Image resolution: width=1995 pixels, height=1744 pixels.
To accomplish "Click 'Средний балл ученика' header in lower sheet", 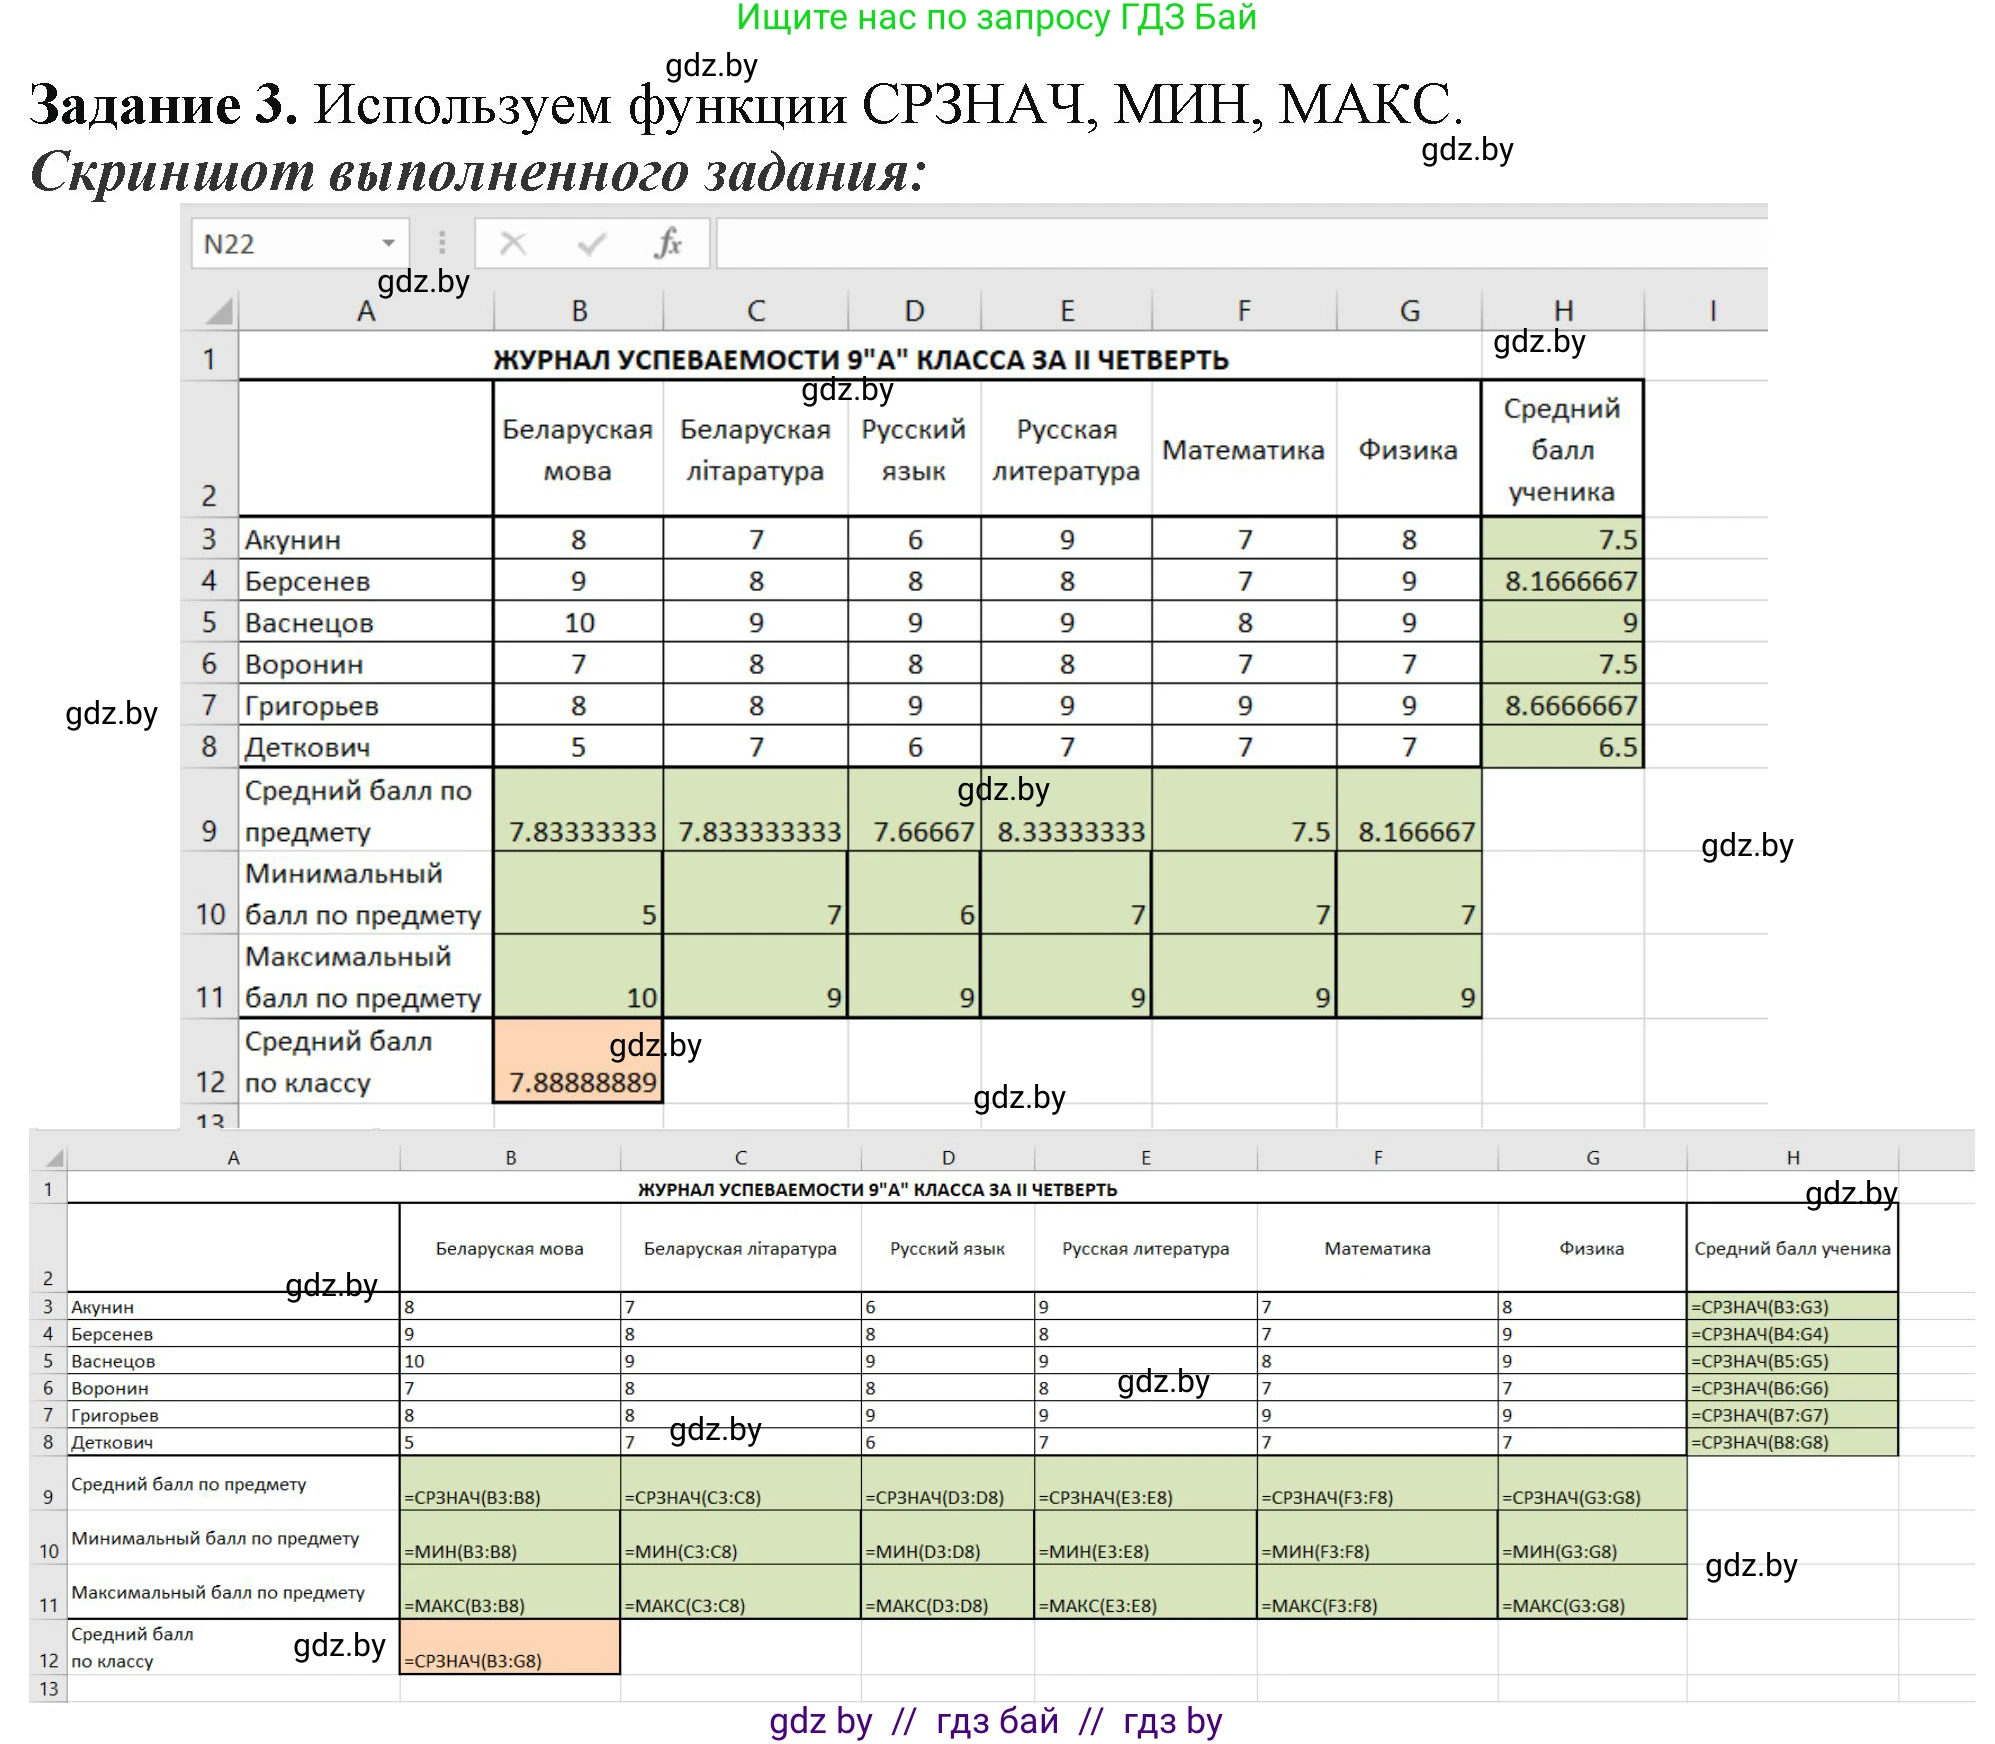I will tap(1792, 1248).
